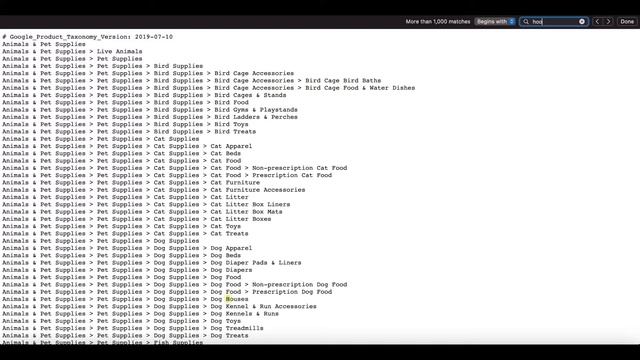Viewport: 640px width, 360px height.
Task: Click 'Non-prescription Cat Food' text
Action: point(300,168)
